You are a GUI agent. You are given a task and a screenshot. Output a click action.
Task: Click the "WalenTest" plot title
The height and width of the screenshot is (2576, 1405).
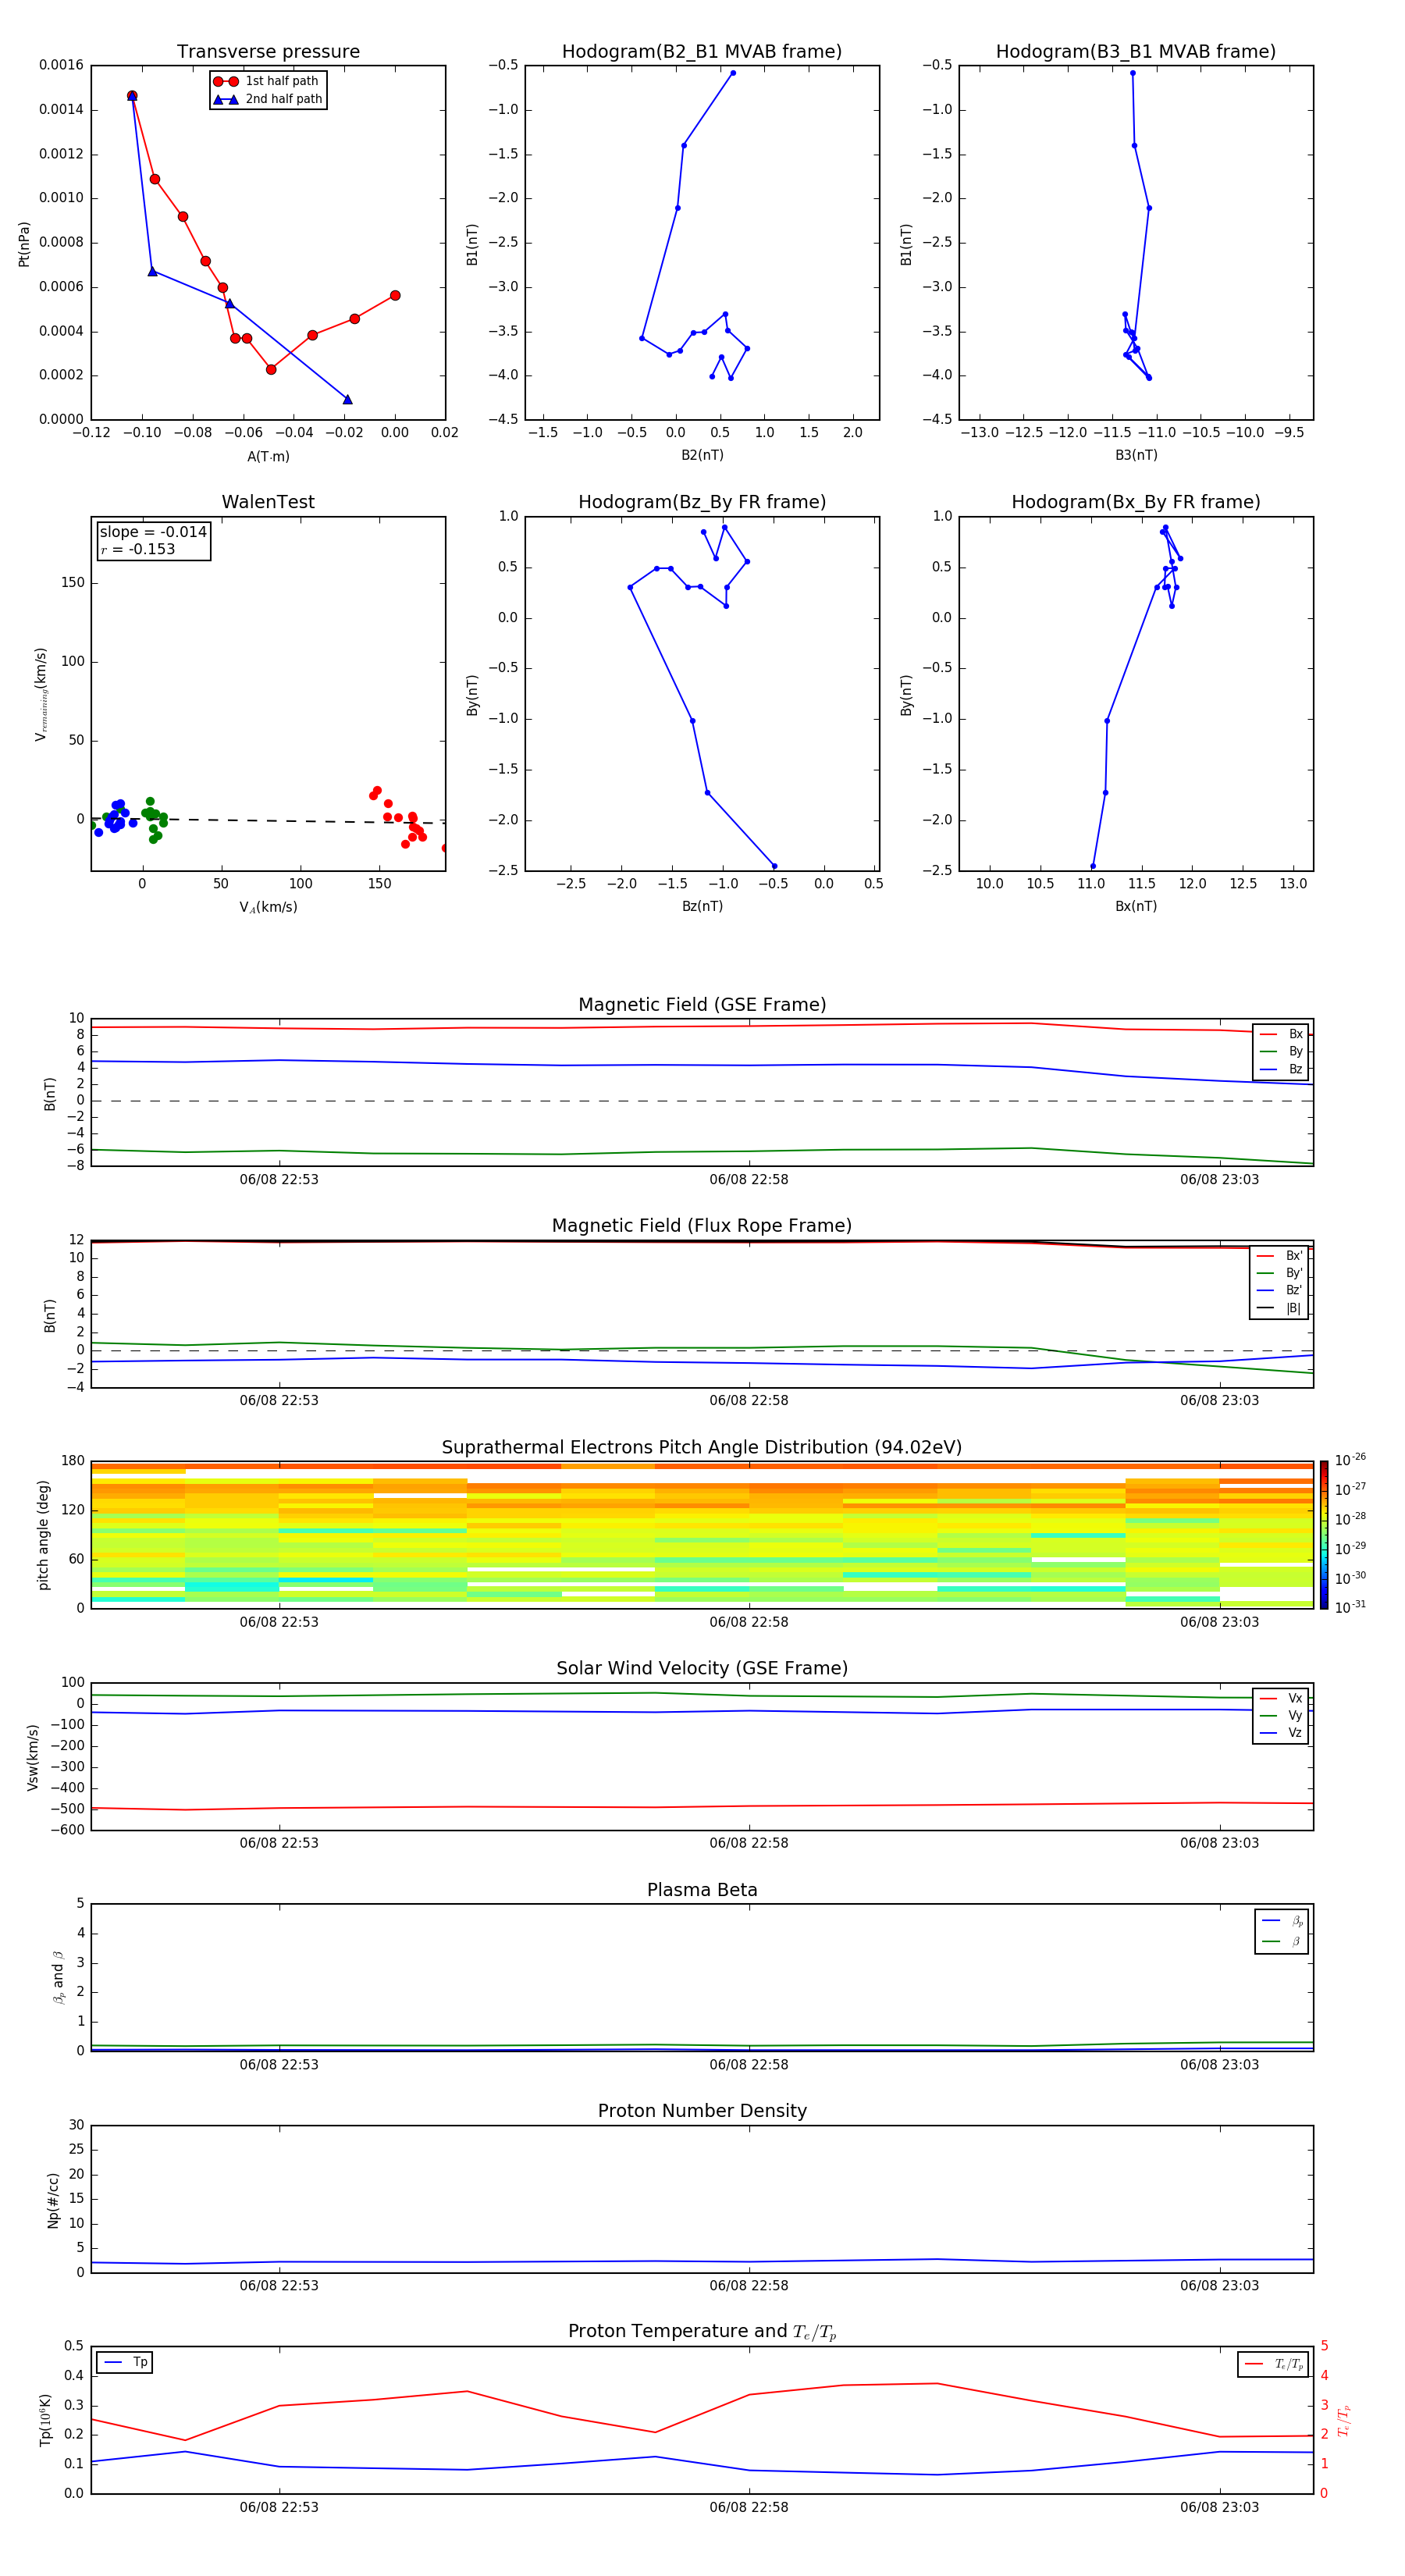point(268,502)
